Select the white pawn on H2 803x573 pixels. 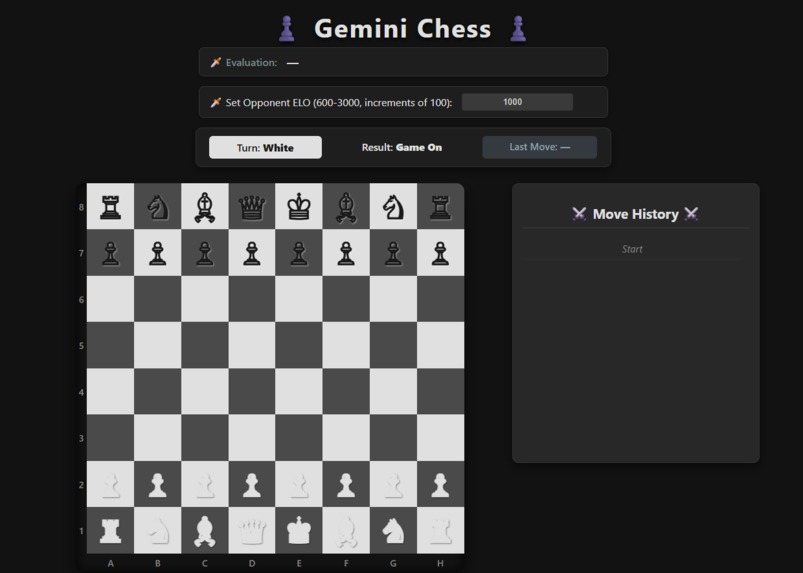pos(440,485)
